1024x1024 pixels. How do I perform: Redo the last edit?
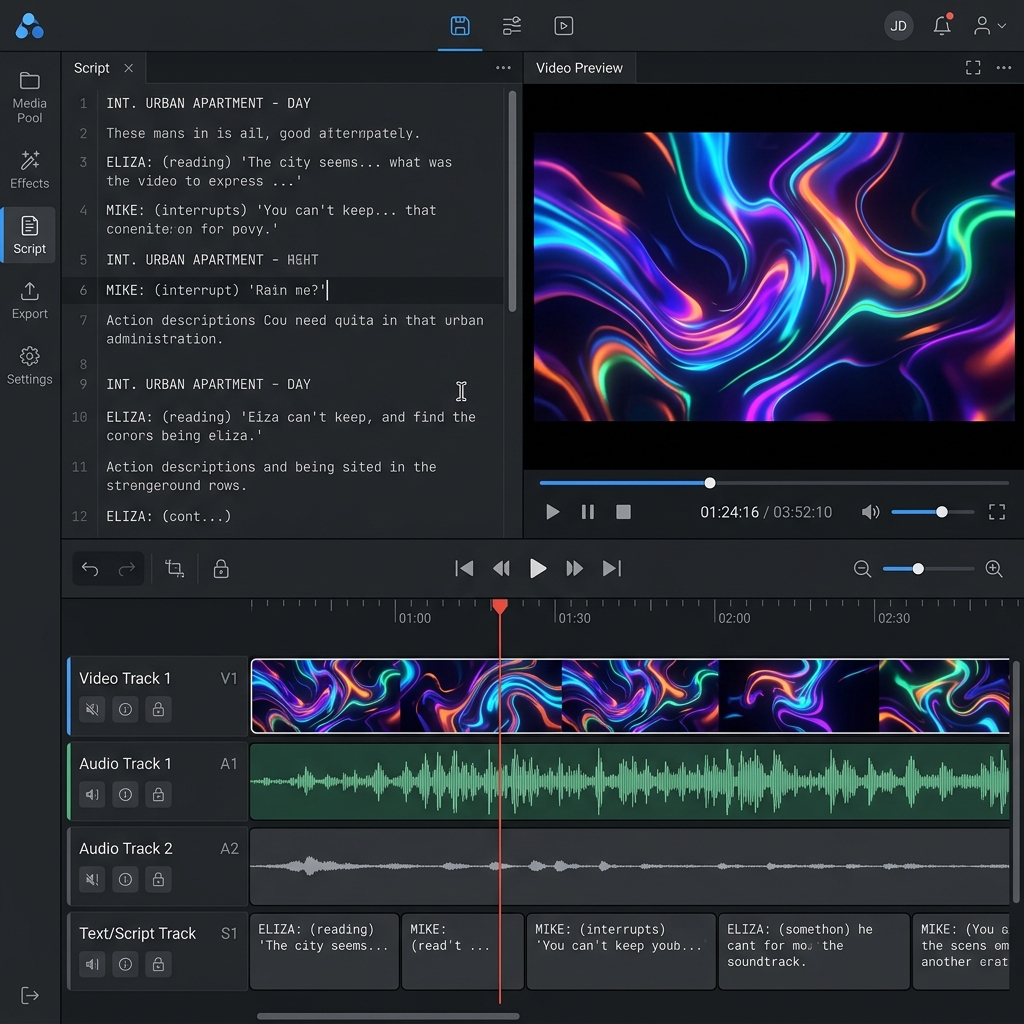127,569
